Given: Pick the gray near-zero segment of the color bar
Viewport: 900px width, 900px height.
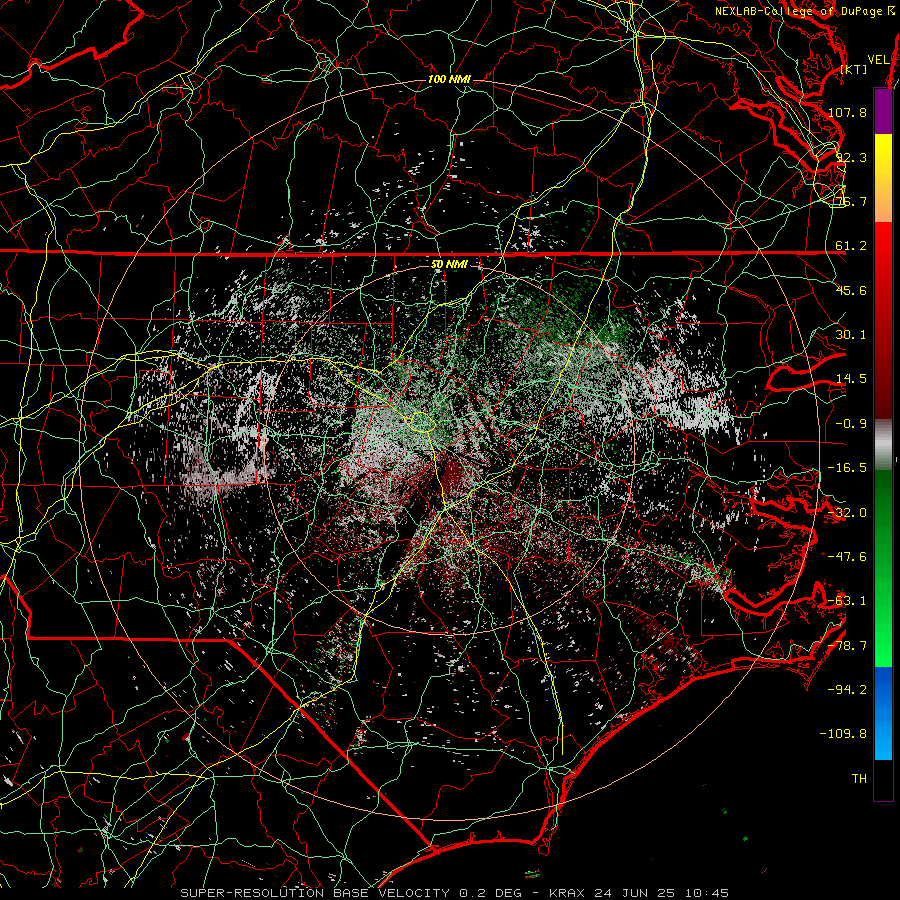Looking at the screenshot, I should point(883,444).
